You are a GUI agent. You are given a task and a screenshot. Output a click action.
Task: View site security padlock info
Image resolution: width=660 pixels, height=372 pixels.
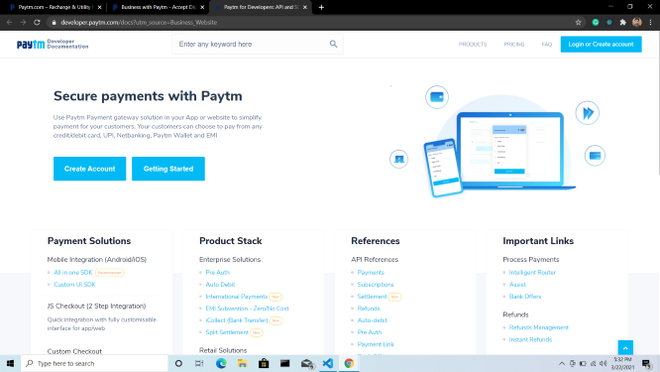pyautogui.click(x=54, y=22)
